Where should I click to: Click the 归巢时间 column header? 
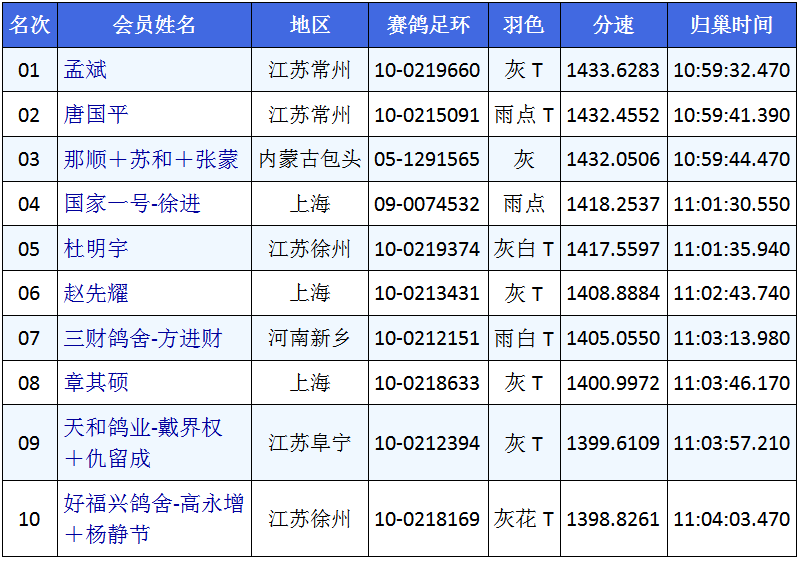pyautogui.click(x=732, y=25)
